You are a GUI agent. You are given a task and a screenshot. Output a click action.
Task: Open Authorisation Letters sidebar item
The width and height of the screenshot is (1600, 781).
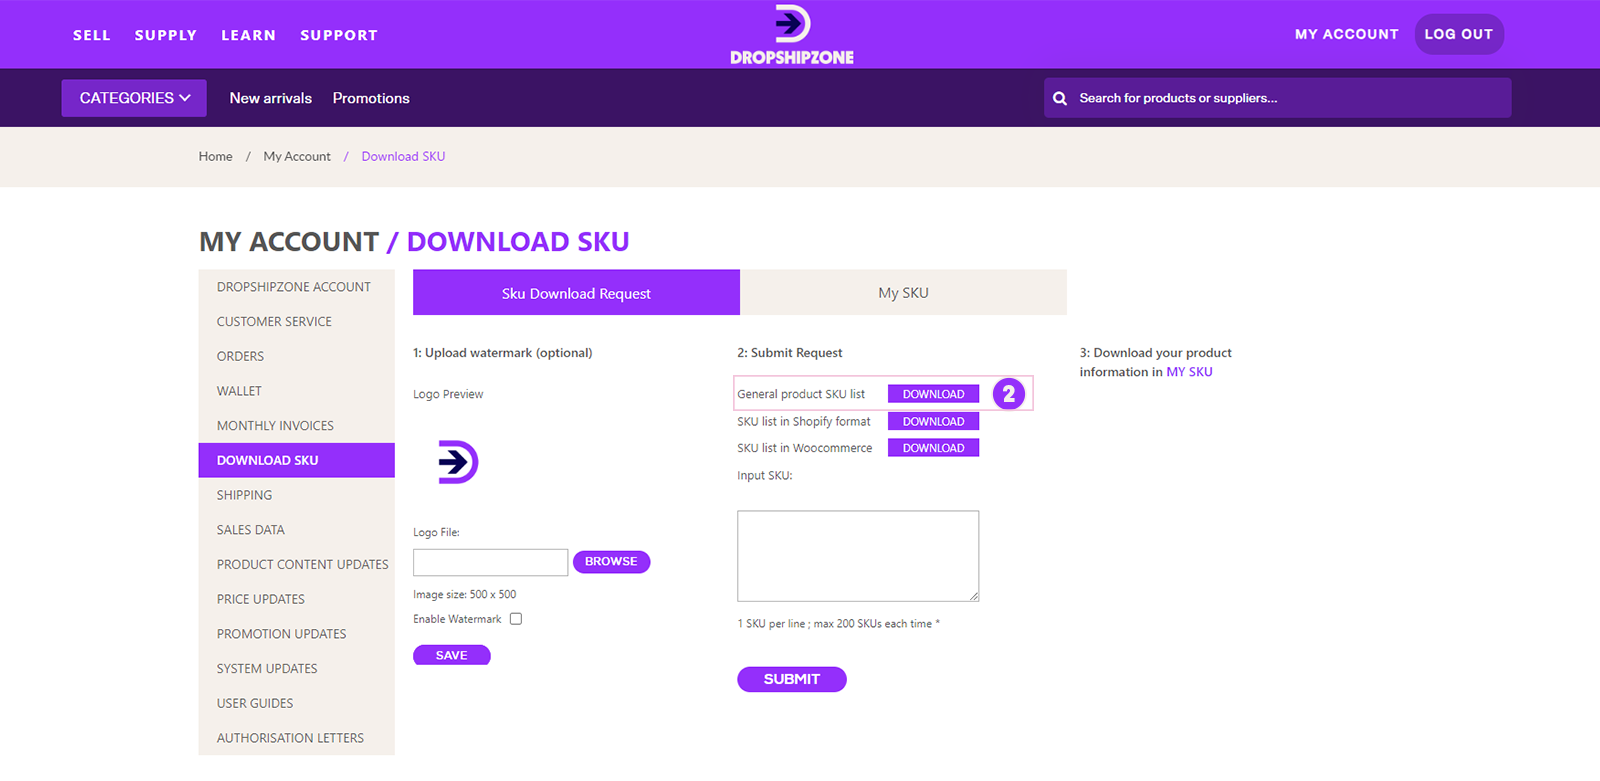[296, 738]
